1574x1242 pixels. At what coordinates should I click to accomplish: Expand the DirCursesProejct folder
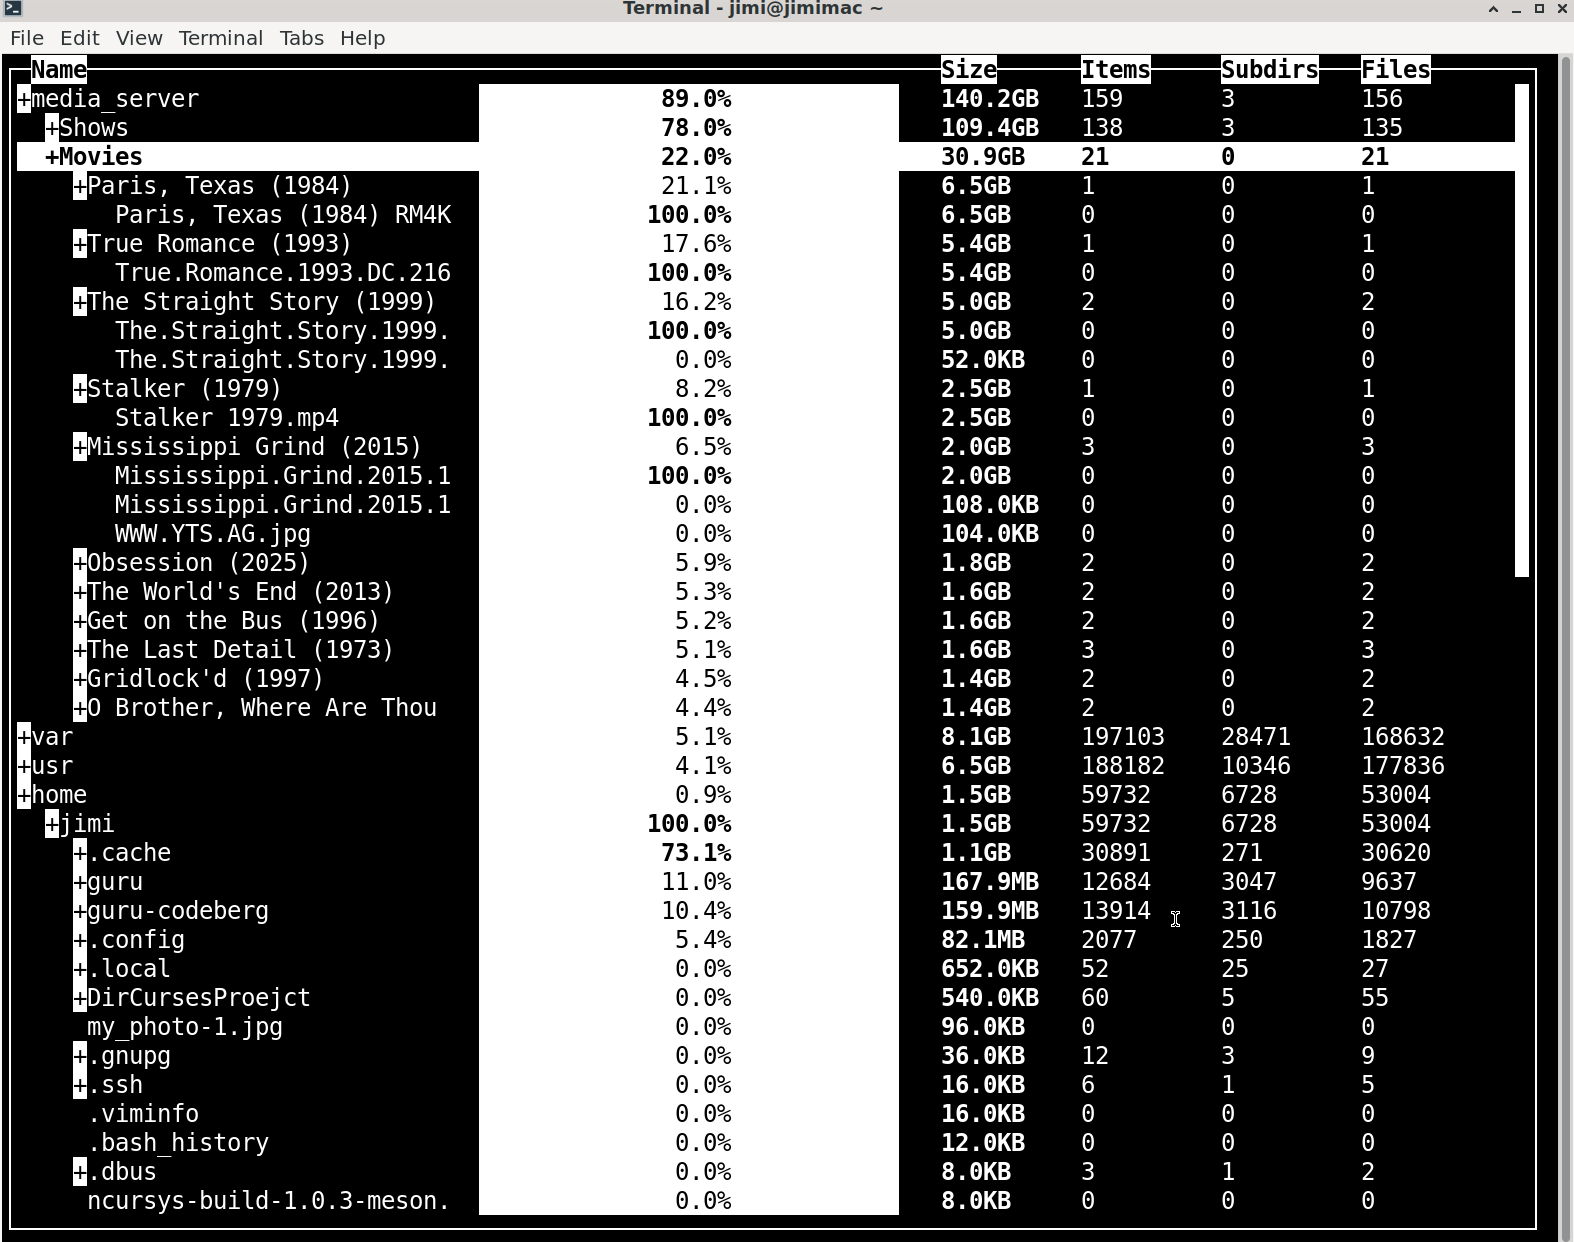point(80,998)
